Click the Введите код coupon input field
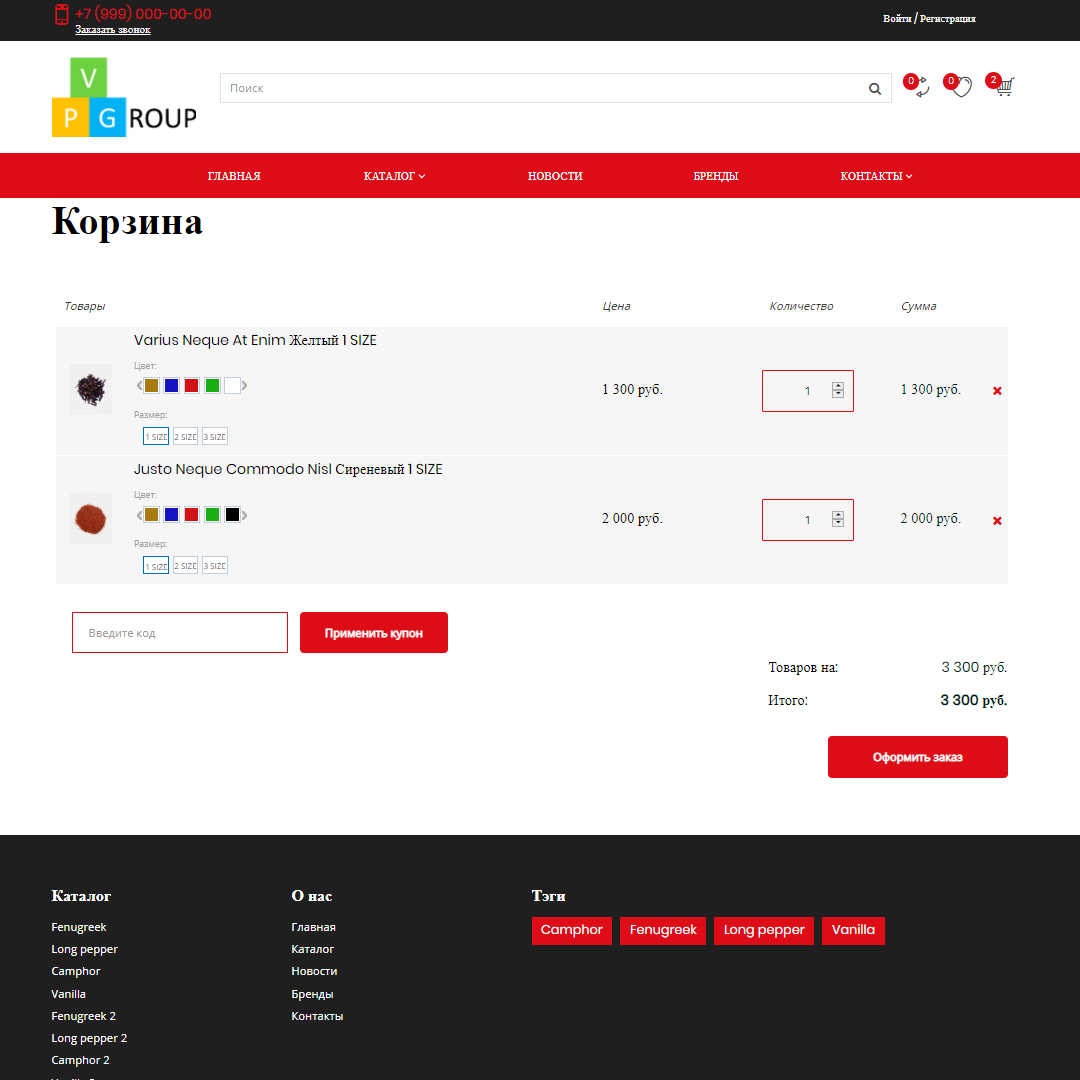Viewport: 1080px width, 1080px height. [x=179, y=632]
